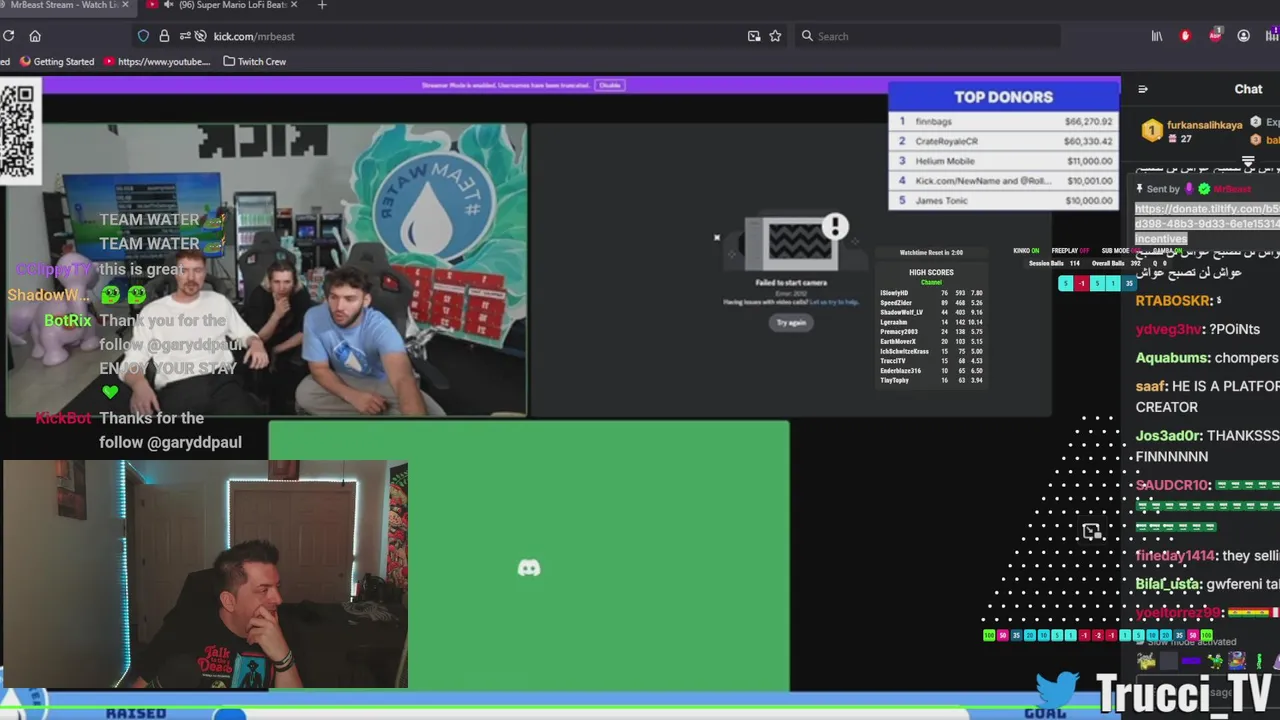The height and width of the screenshot is (720, 1280).
Task: Open the Twitch Crew bookmarks folder
Action: pos(255,61)
